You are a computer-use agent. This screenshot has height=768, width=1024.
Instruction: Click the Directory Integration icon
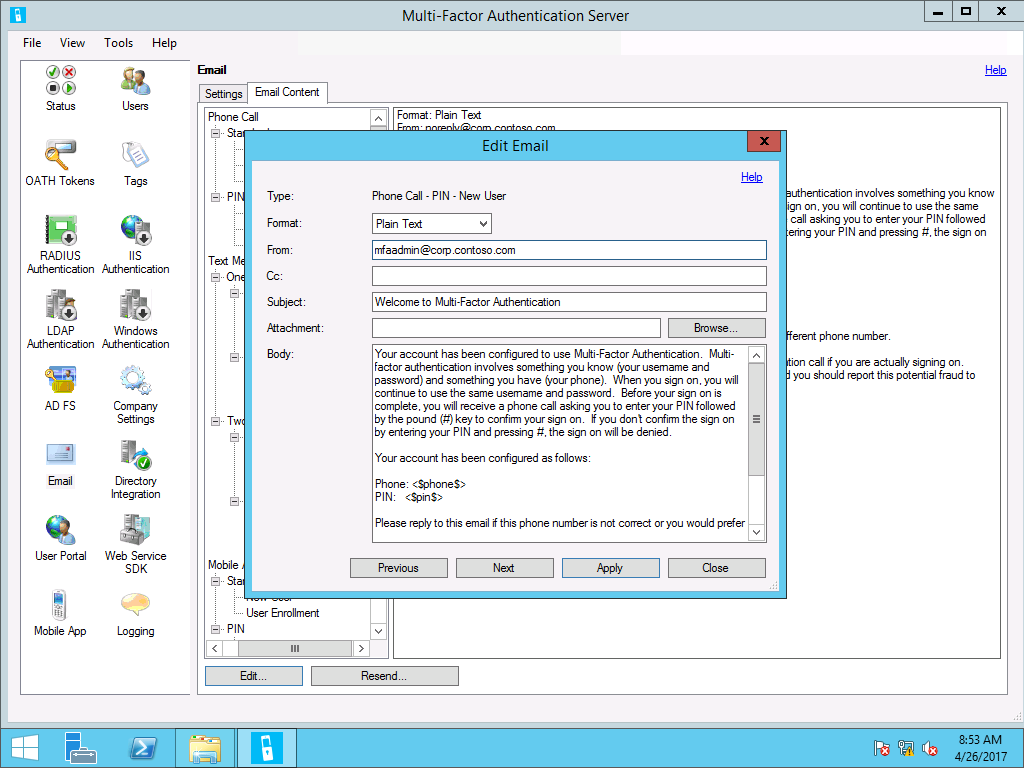(x=135, y=456)
